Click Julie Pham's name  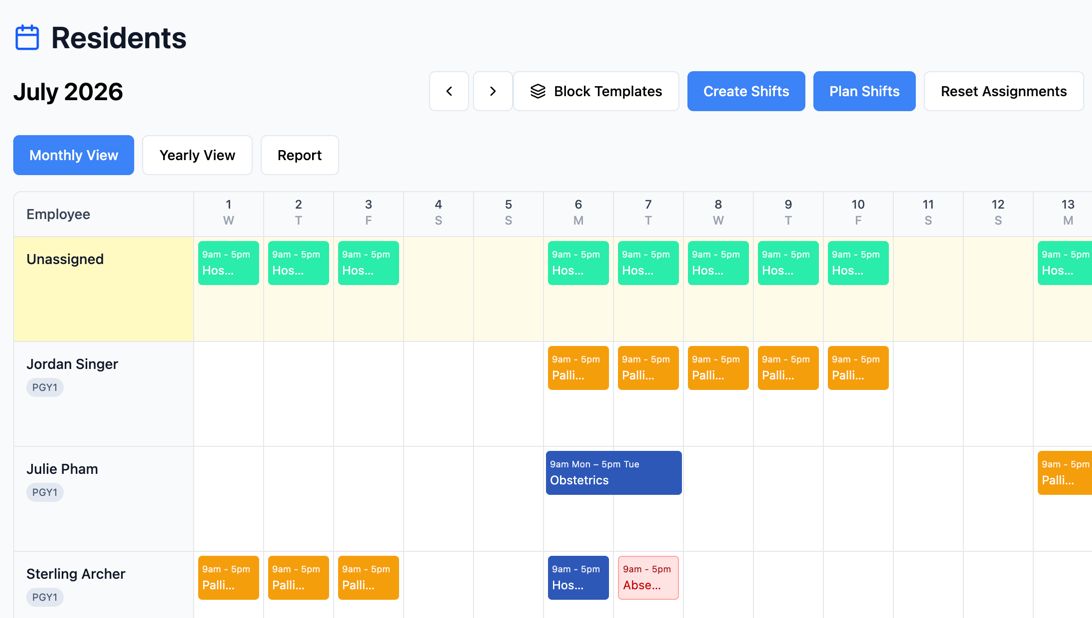point(62,469)
